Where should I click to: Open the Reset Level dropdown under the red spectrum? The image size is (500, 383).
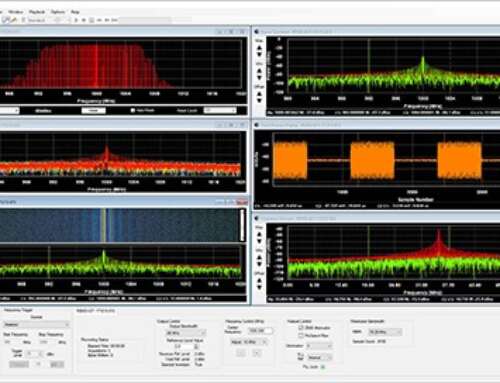coord(220,110)
